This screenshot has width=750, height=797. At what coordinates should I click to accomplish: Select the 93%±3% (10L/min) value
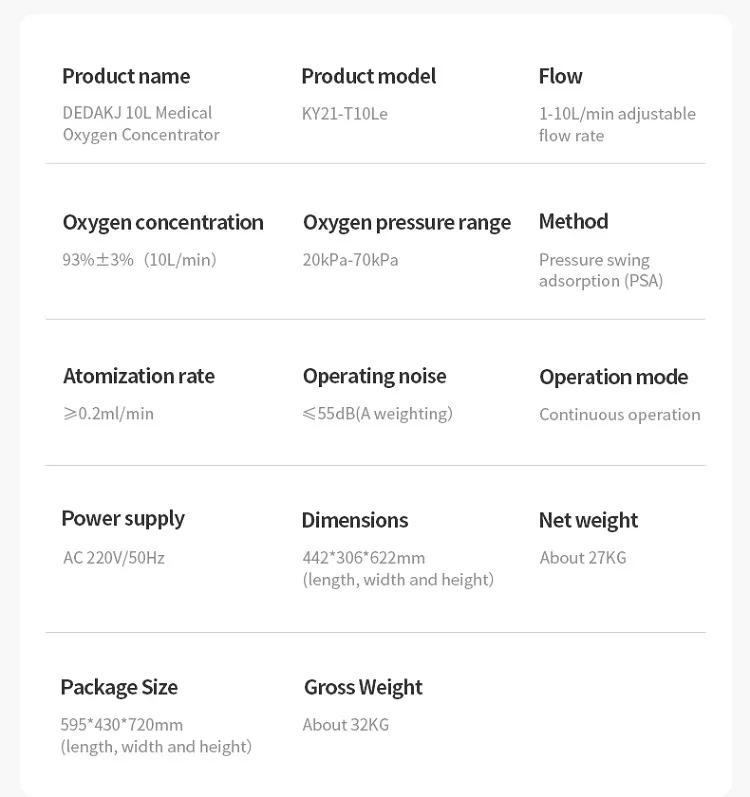[x=139, y=260]
